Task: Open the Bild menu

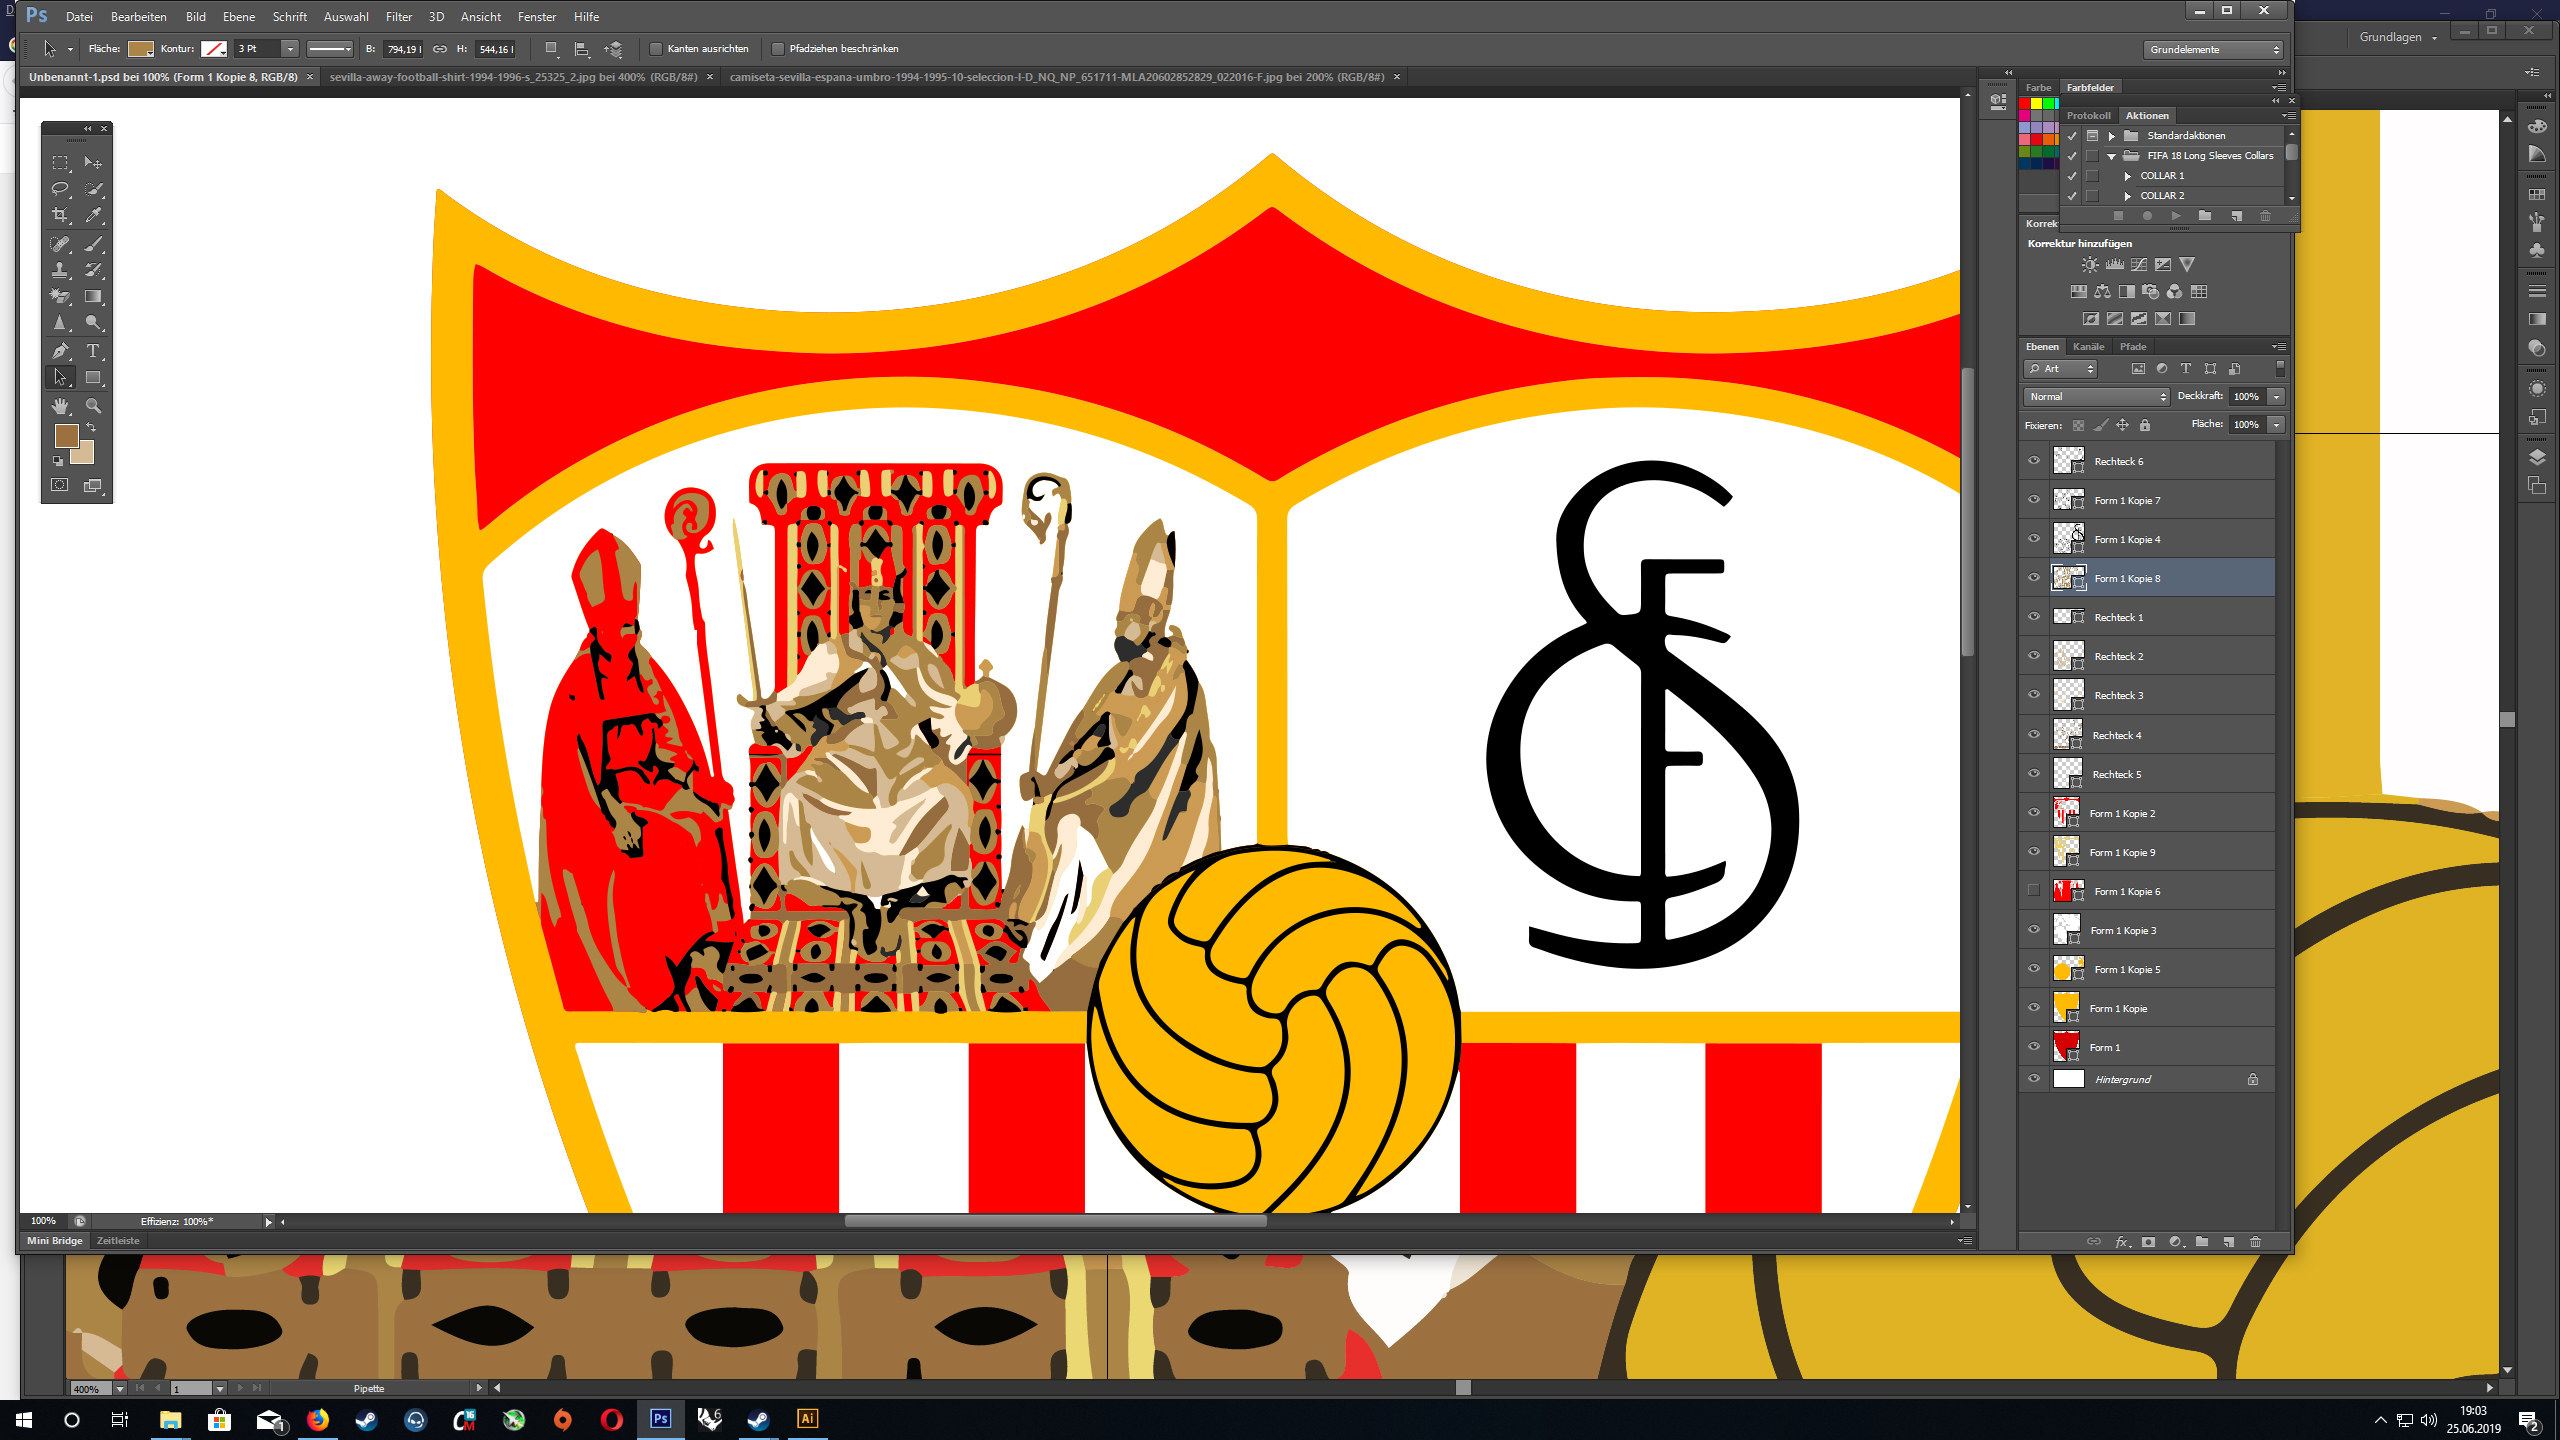Action: [196, 17]
